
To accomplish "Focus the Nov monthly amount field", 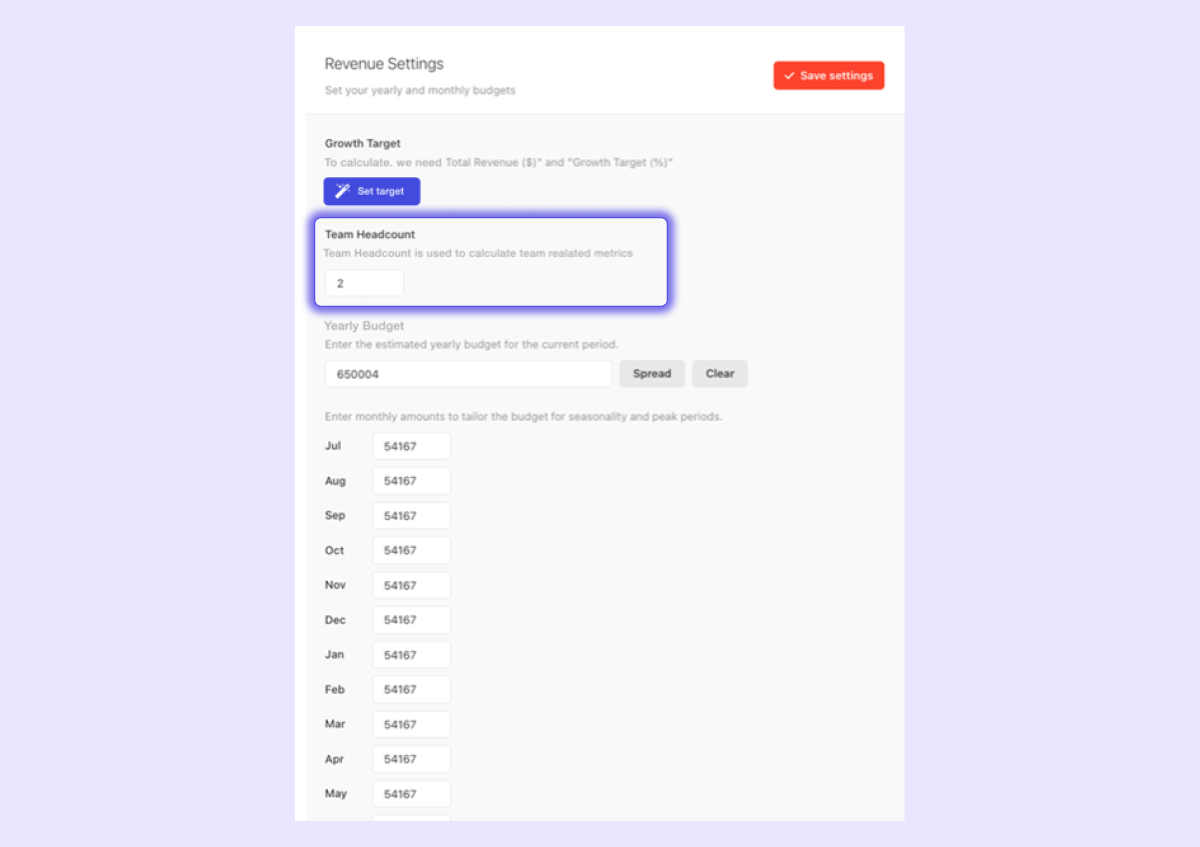I will tap(411, 585).
